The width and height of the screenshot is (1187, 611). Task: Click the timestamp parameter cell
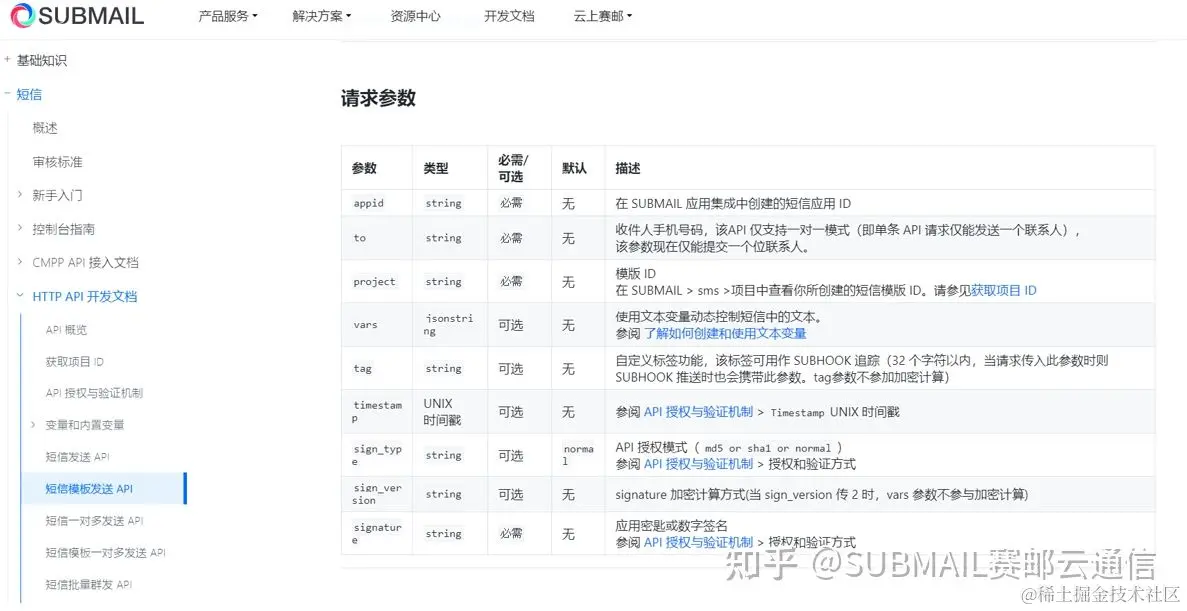point(377,412)
